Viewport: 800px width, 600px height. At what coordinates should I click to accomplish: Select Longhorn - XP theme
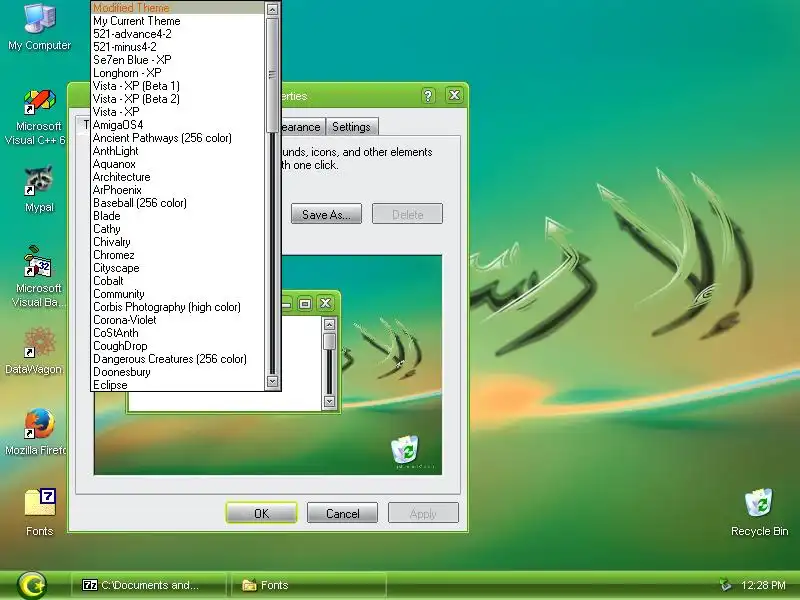tap(178, 73)
